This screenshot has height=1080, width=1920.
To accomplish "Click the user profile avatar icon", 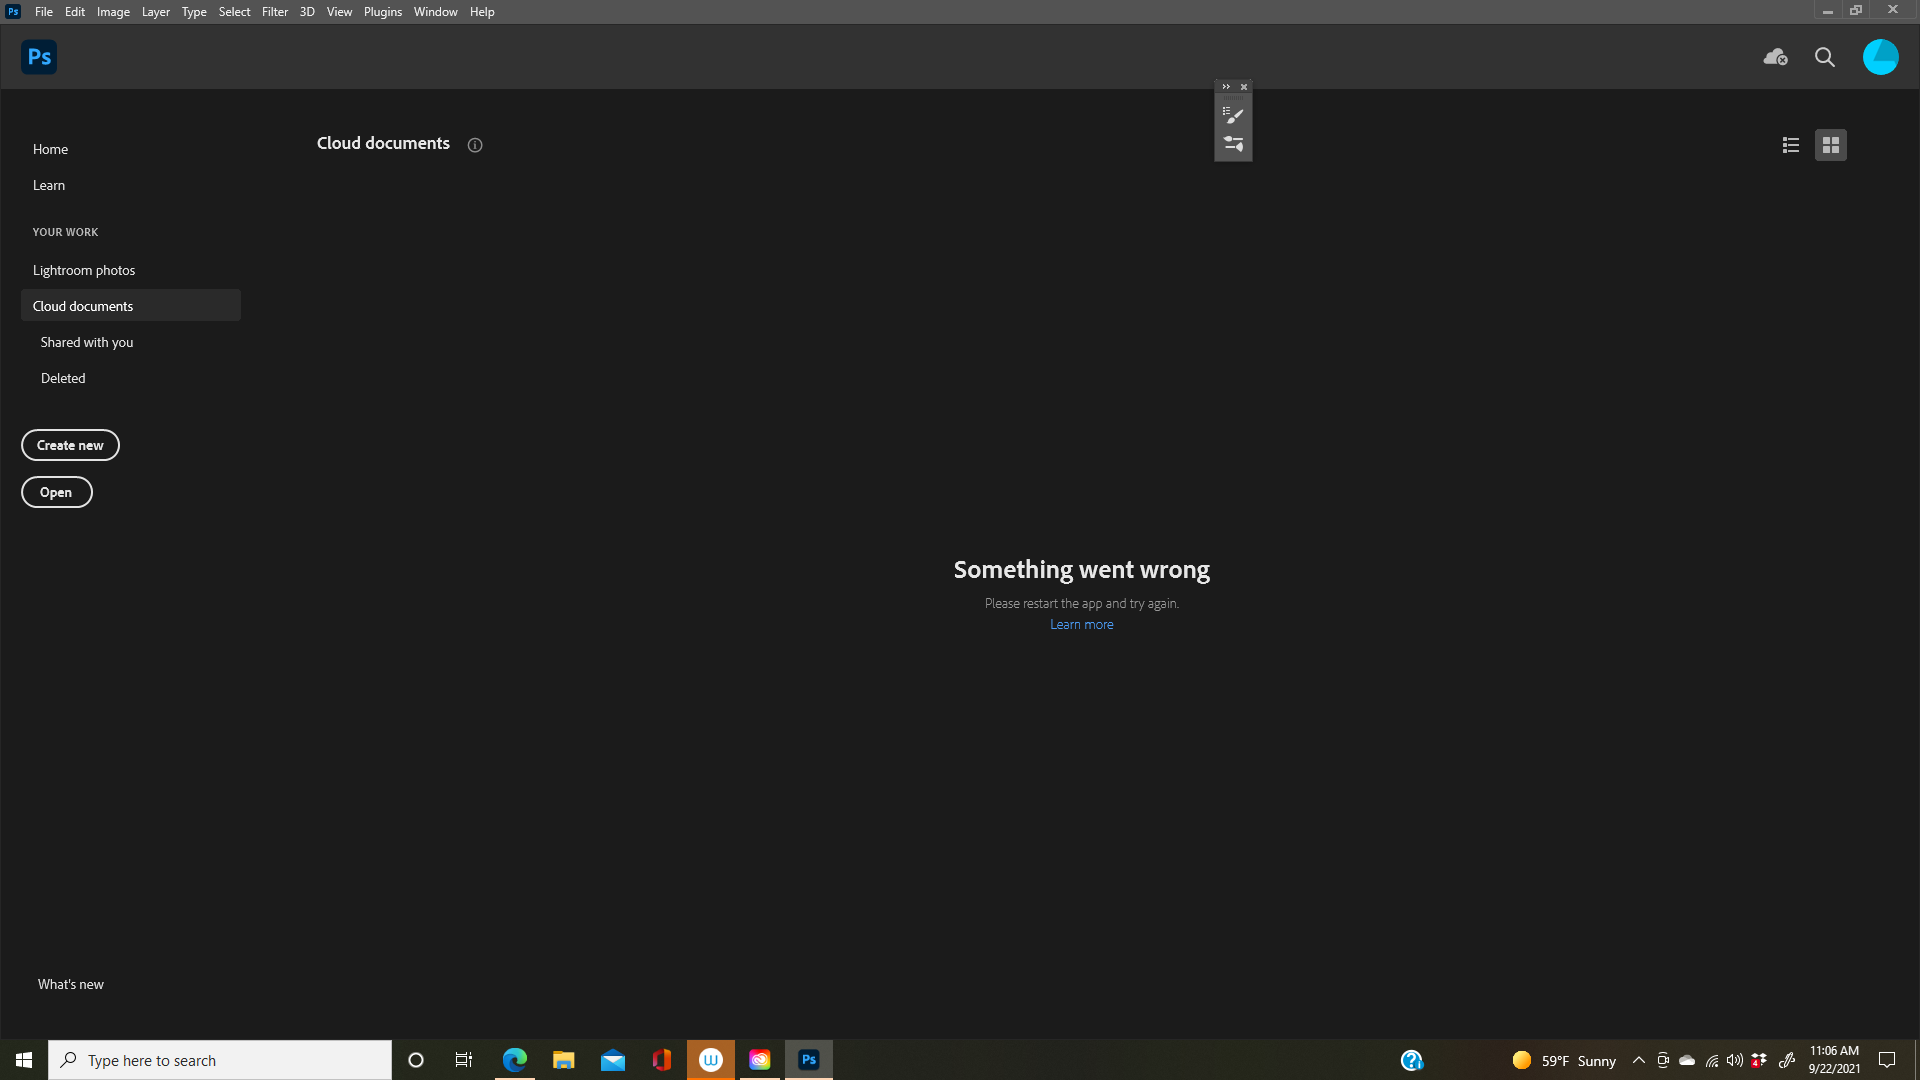I will (x=1880, y=57).
